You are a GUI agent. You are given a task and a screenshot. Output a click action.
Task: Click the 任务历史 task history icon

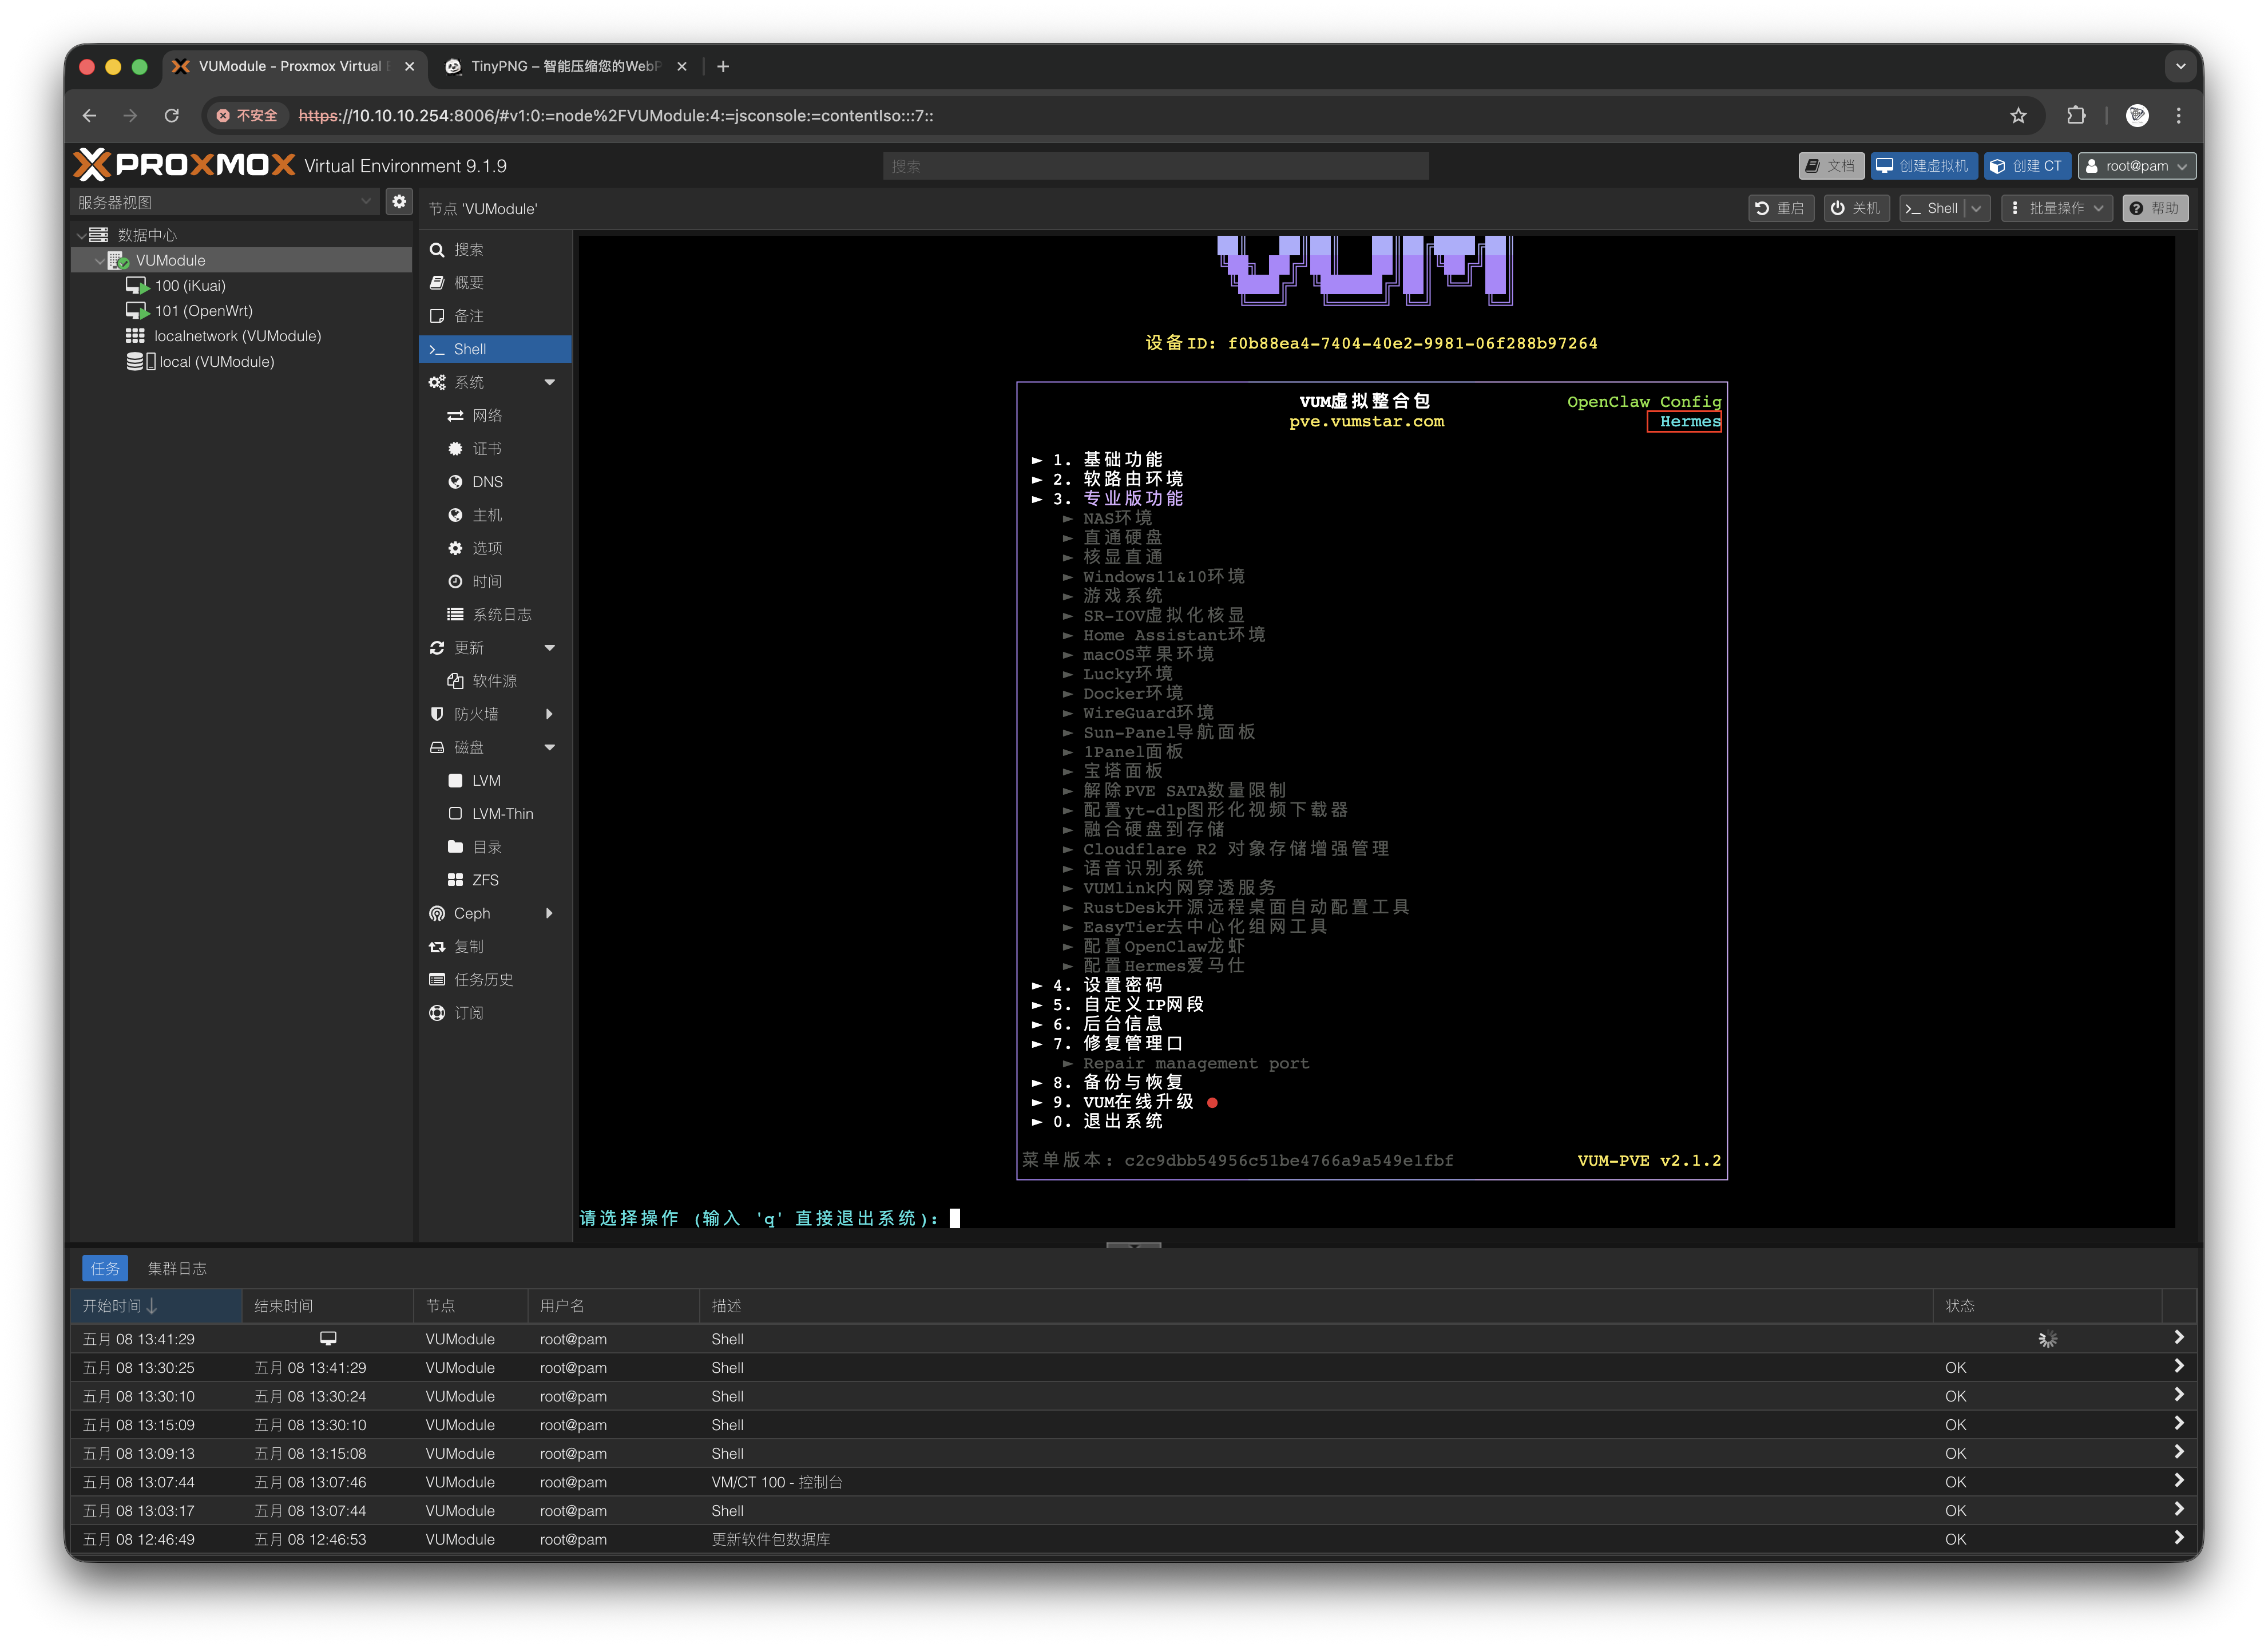click(437, 979)
